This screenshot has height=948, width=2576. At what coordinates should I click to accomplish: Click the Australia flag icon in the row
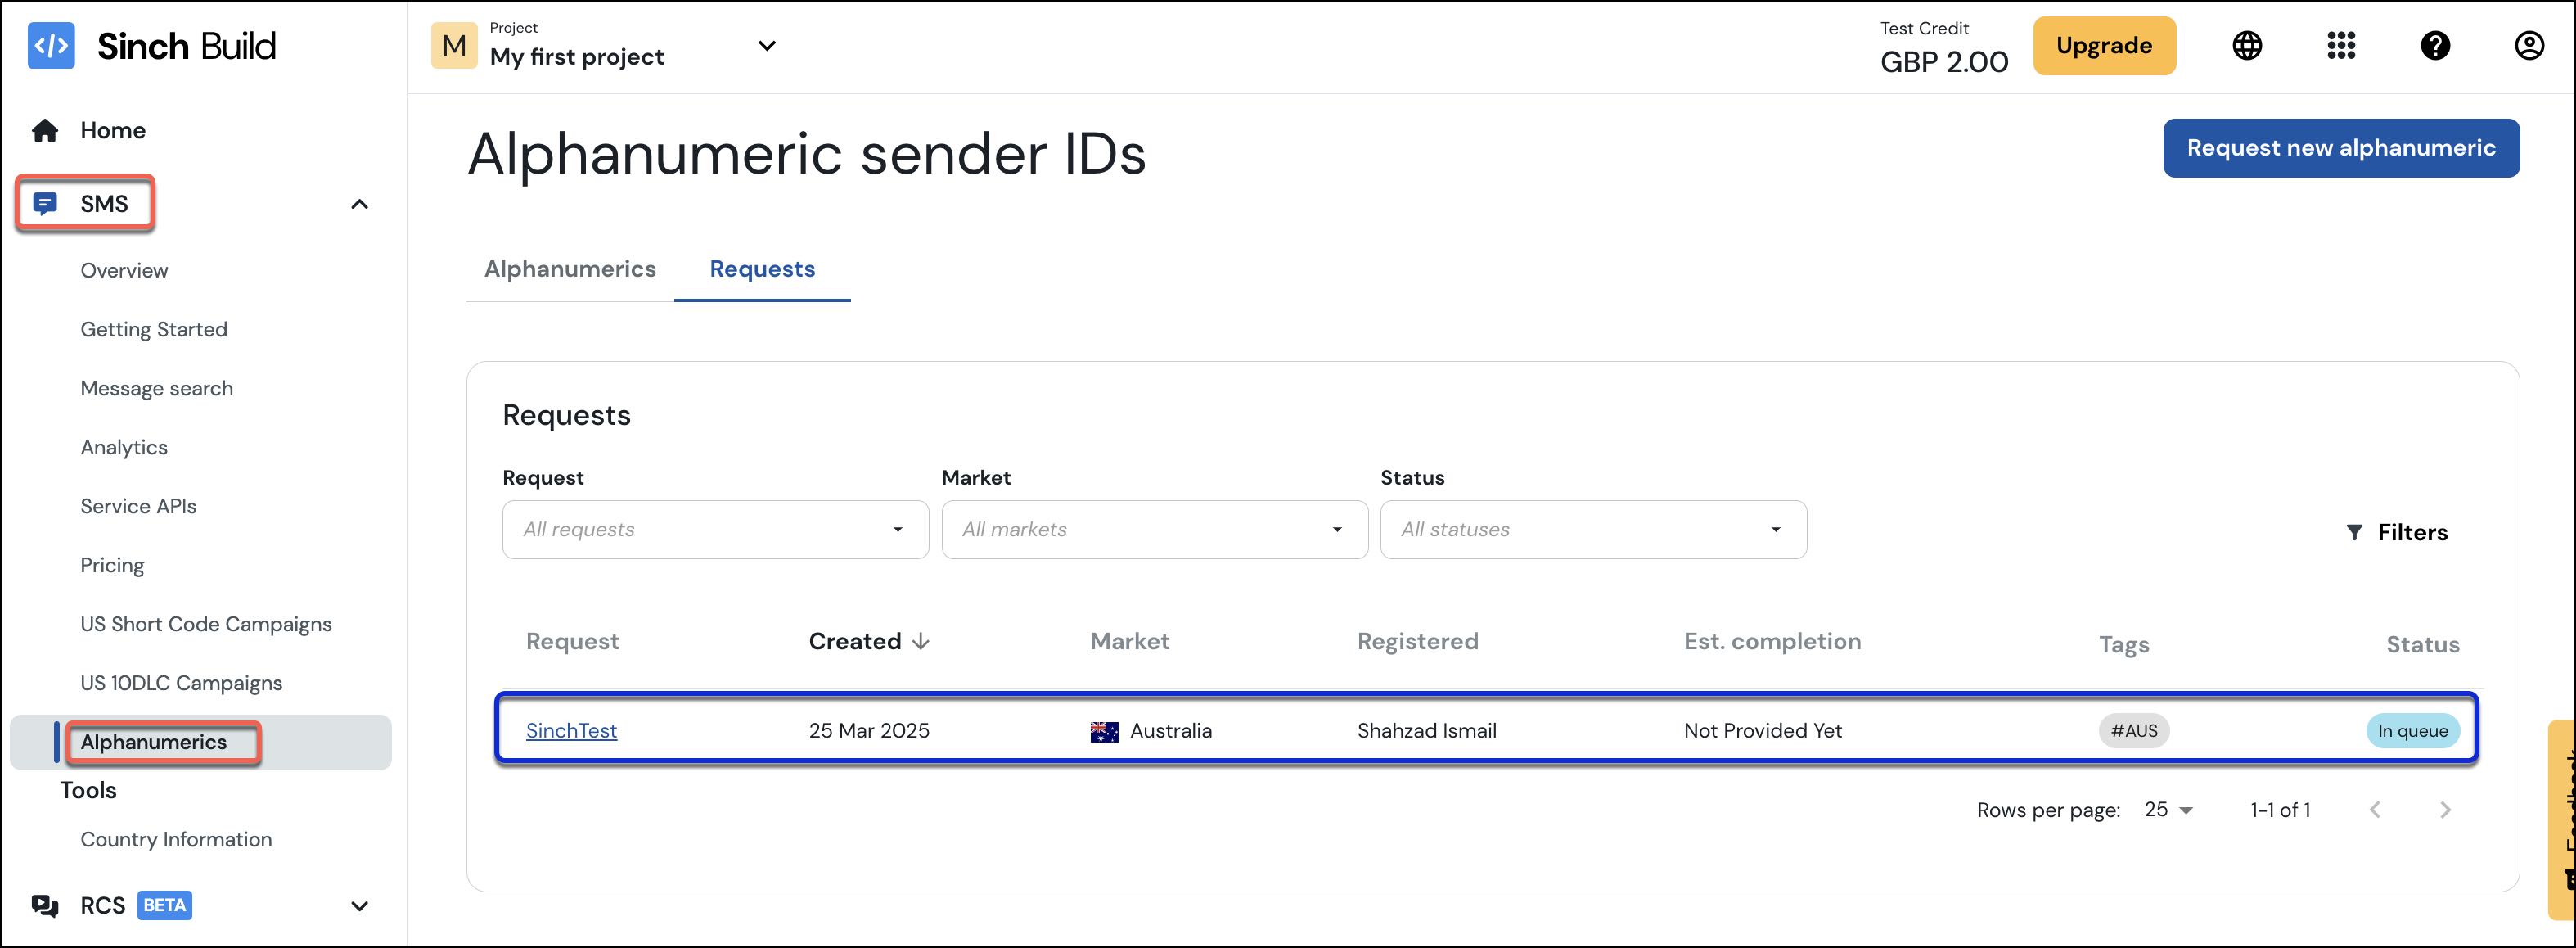pos(1103,731)
